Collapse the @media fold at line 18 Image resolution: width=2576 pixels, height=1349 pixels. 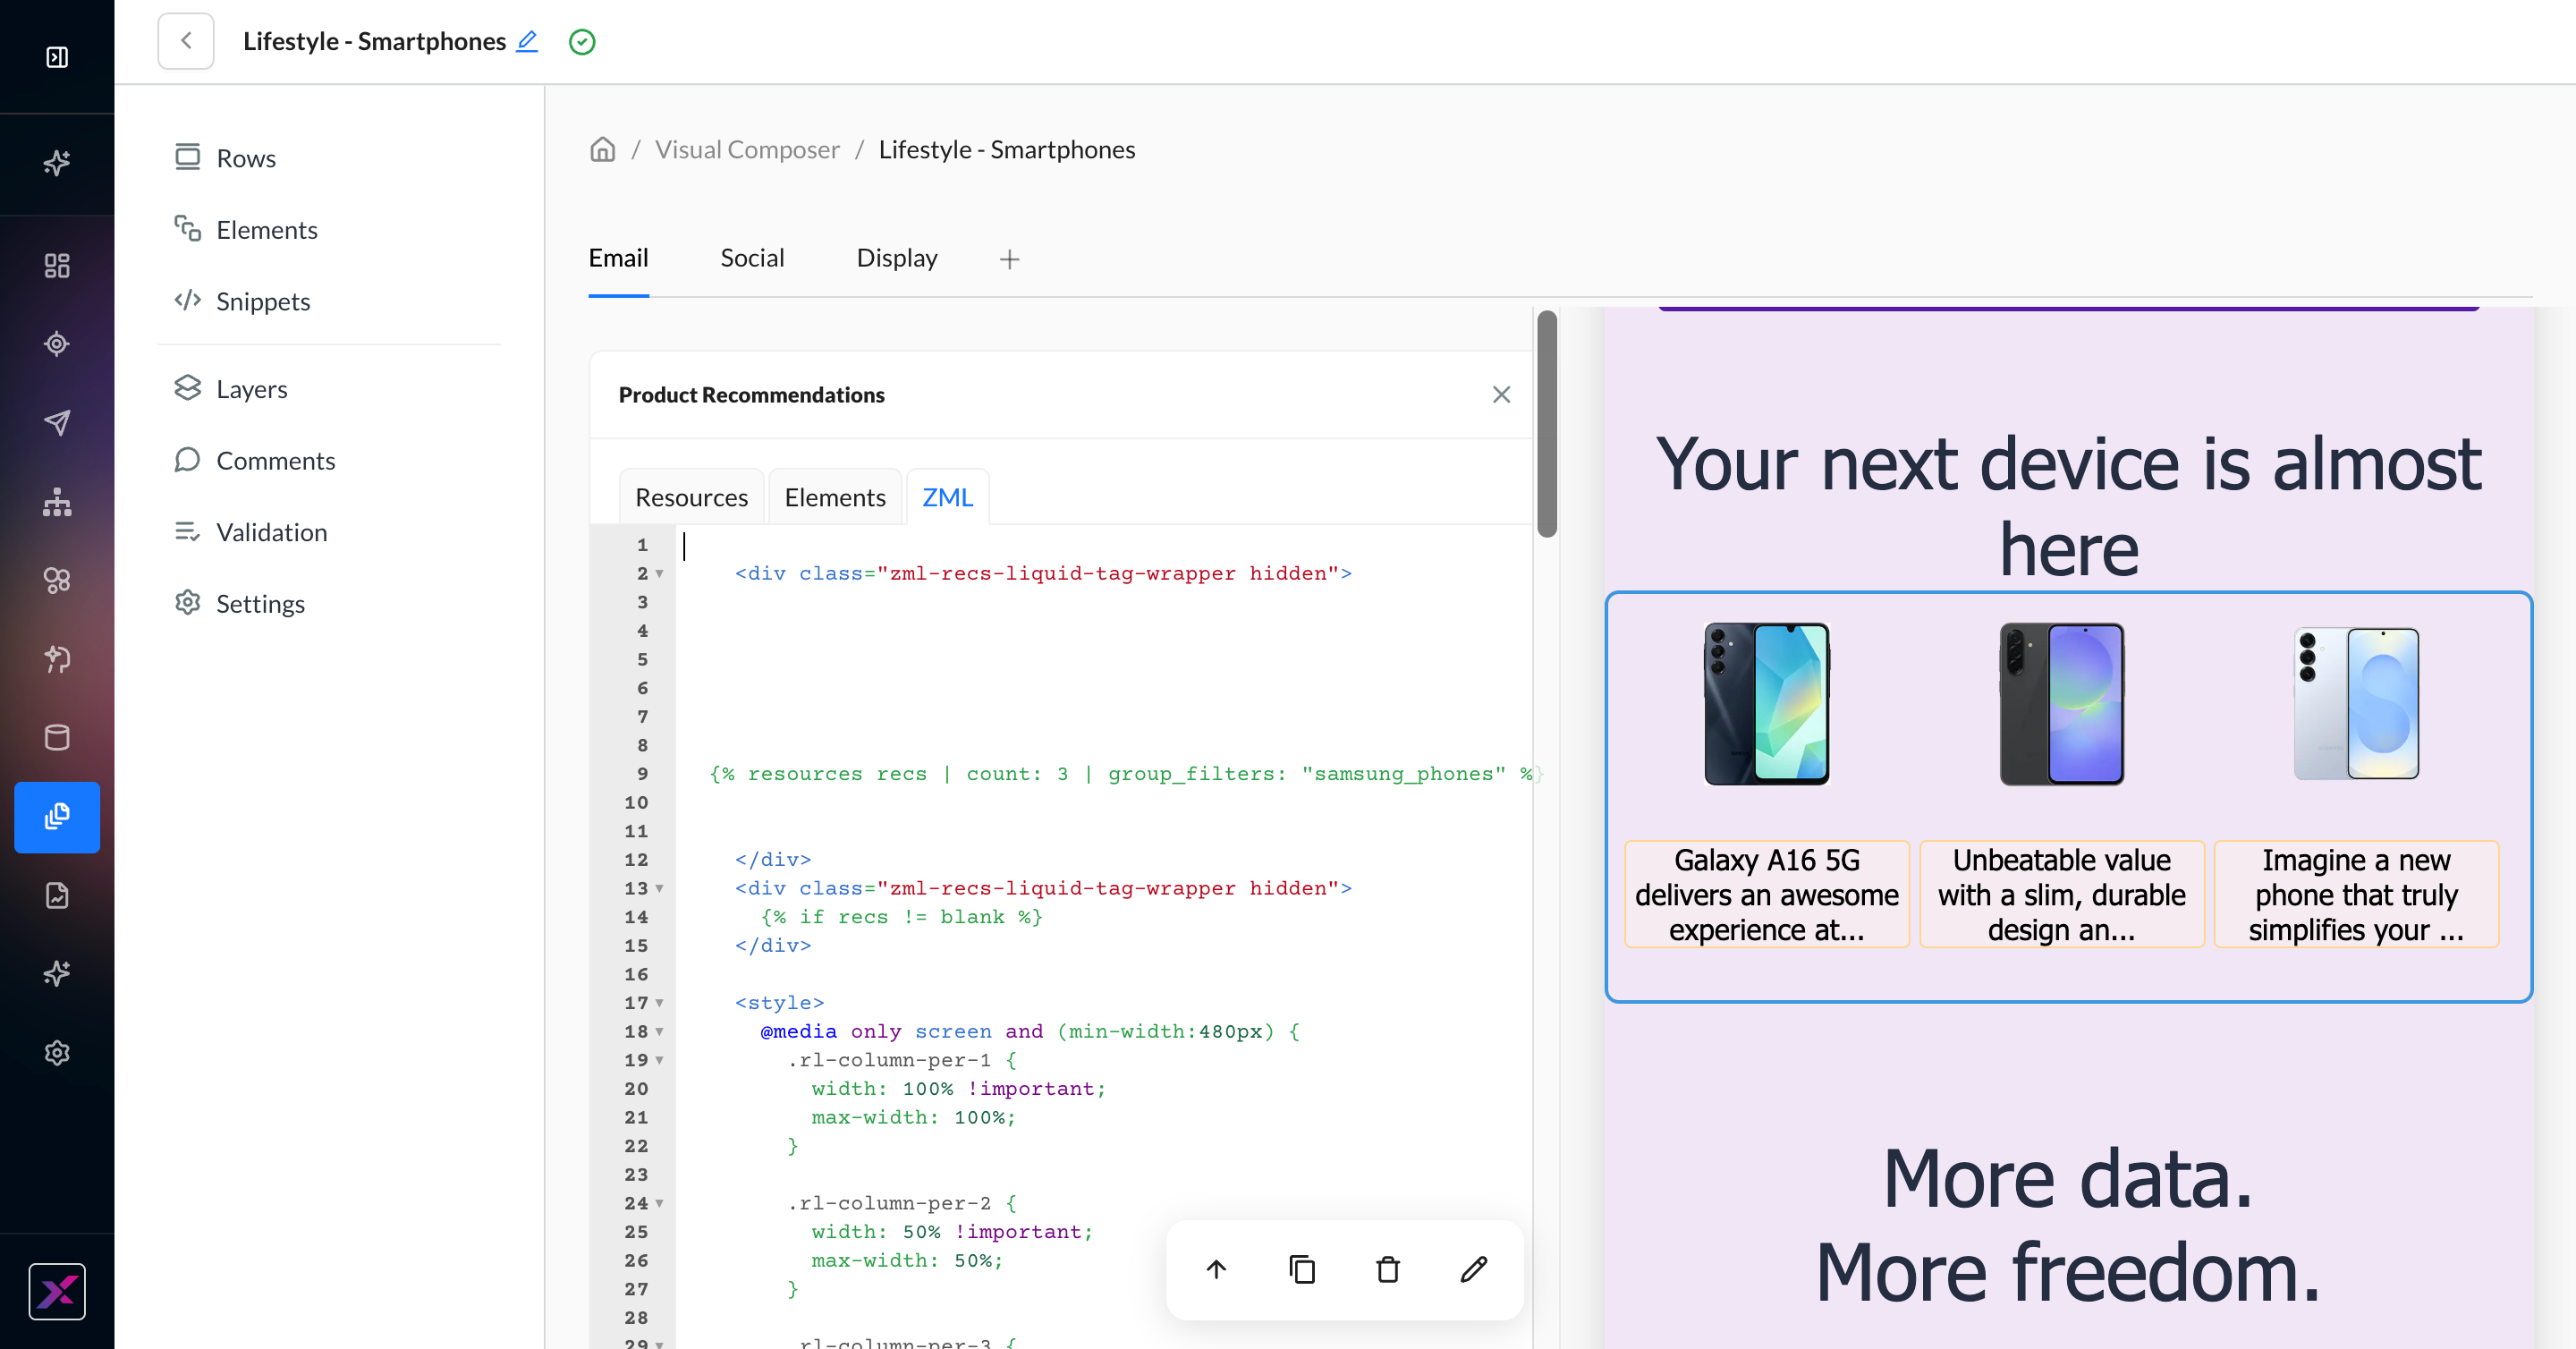[x=659, y=1032]
